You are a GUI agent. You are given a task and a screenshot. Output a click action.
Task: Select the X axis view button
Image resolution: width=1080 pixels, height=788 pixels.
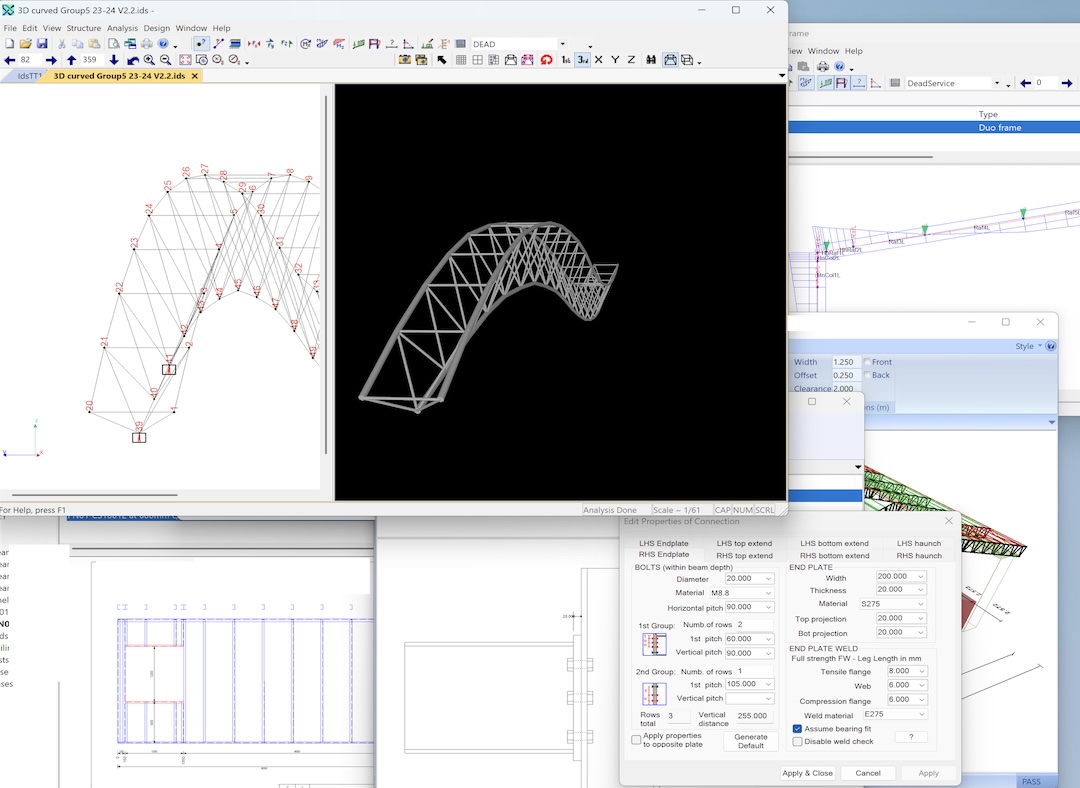tap(599, 60)
